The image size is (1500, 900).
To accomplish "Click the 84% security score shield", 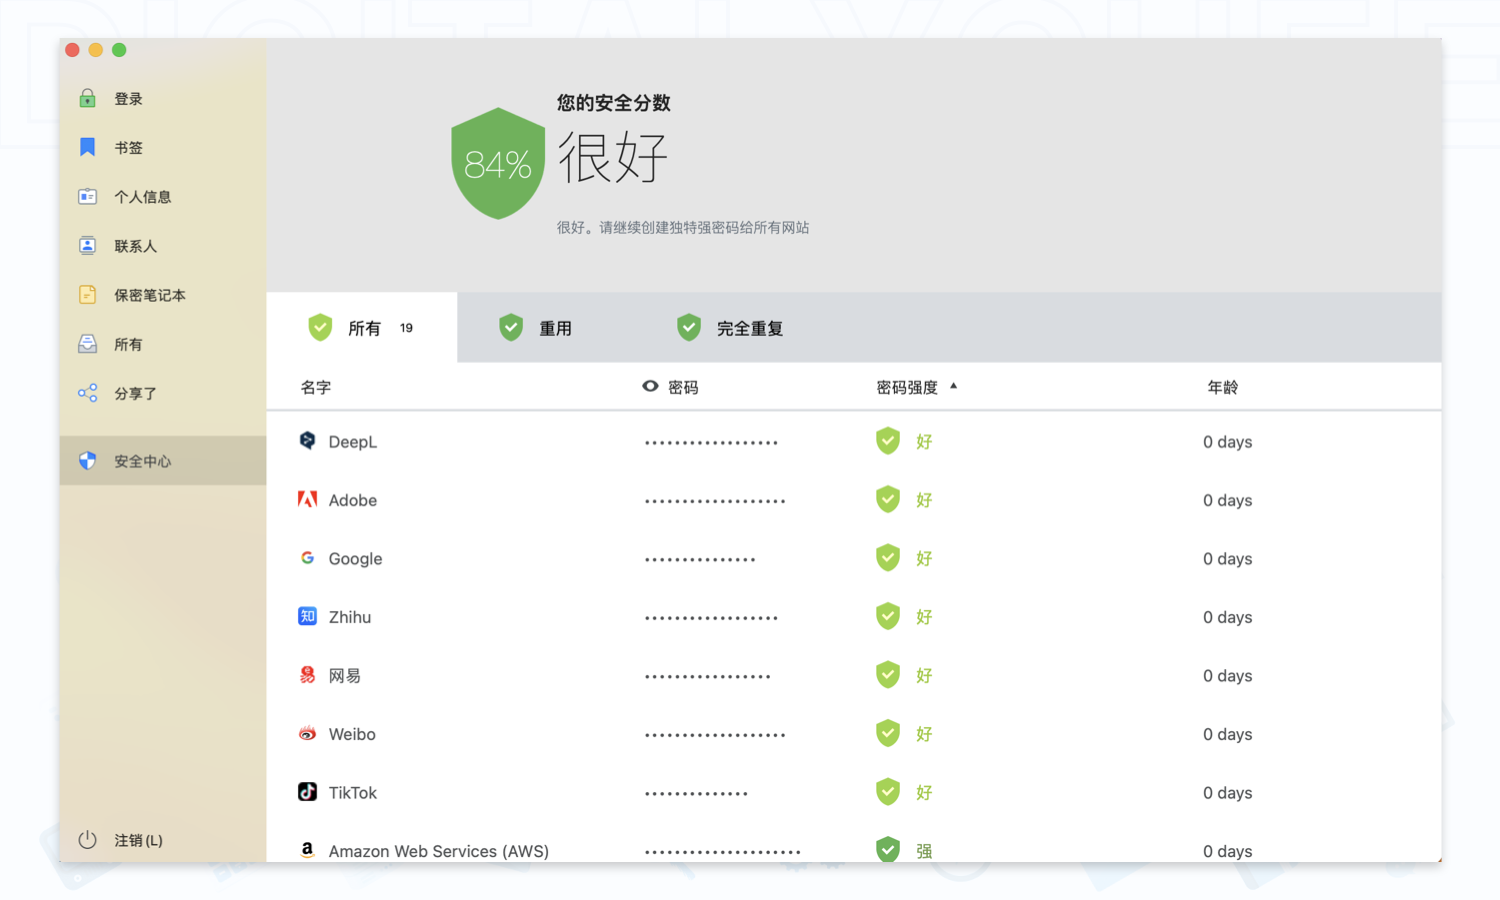I will (x=498, y=163).
